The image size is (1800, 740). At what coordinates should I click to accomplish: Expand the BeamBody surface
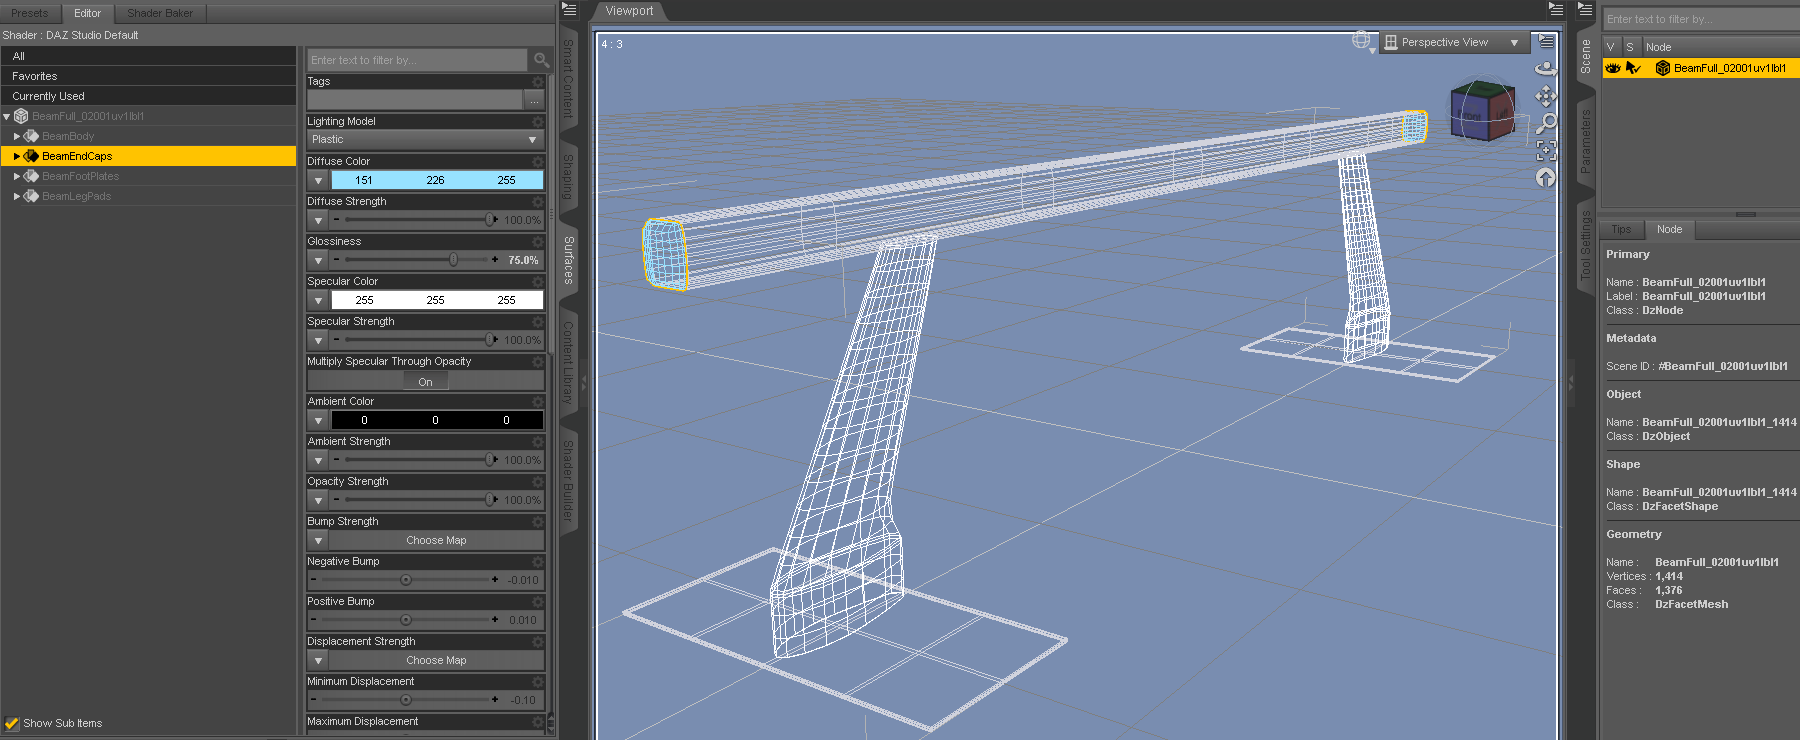point(17,136)
